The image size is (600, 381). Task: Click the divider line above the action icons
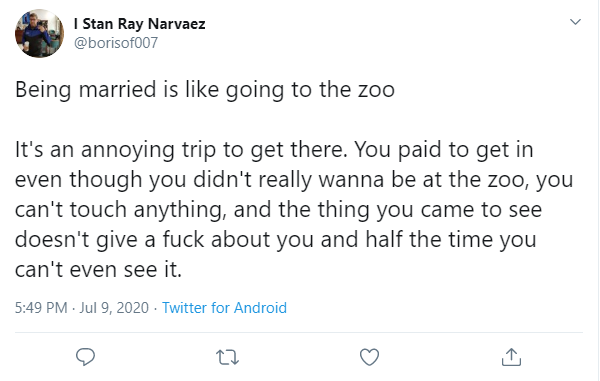click(x=298, y=332)
